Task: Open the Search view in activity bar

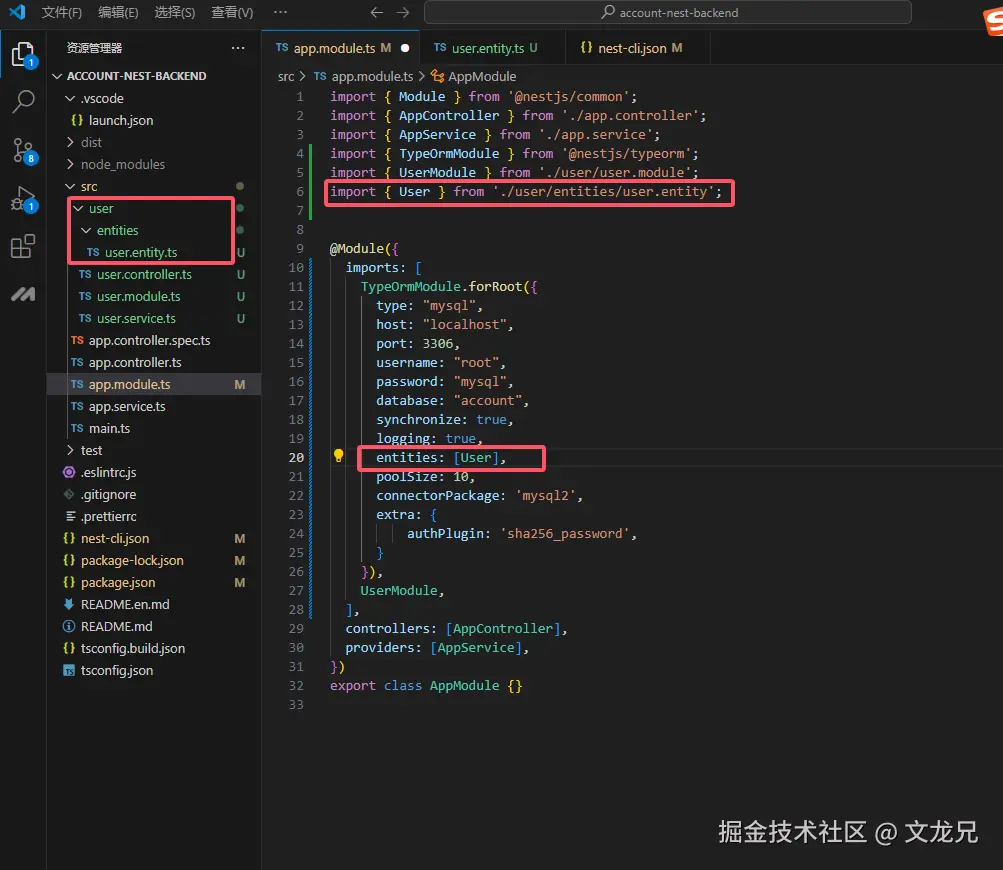Action: [23, 101]
